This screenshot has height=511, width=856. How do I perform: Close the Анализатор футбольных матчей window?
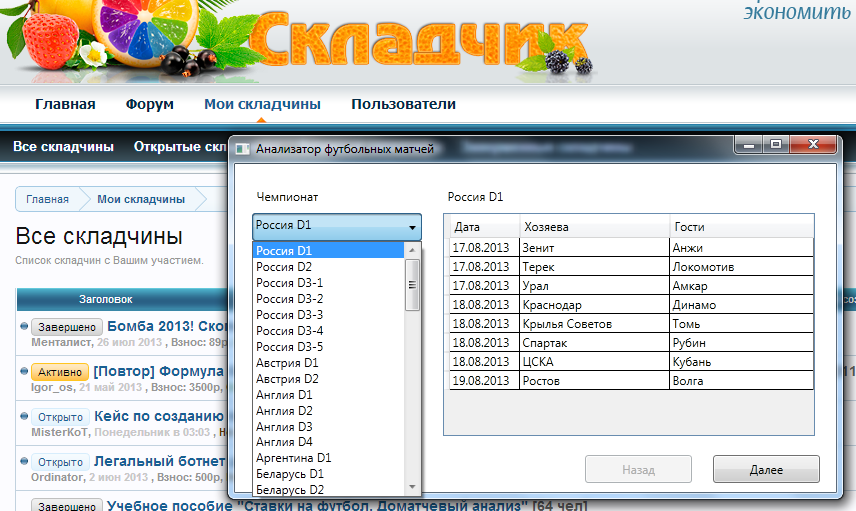[813, 146]
